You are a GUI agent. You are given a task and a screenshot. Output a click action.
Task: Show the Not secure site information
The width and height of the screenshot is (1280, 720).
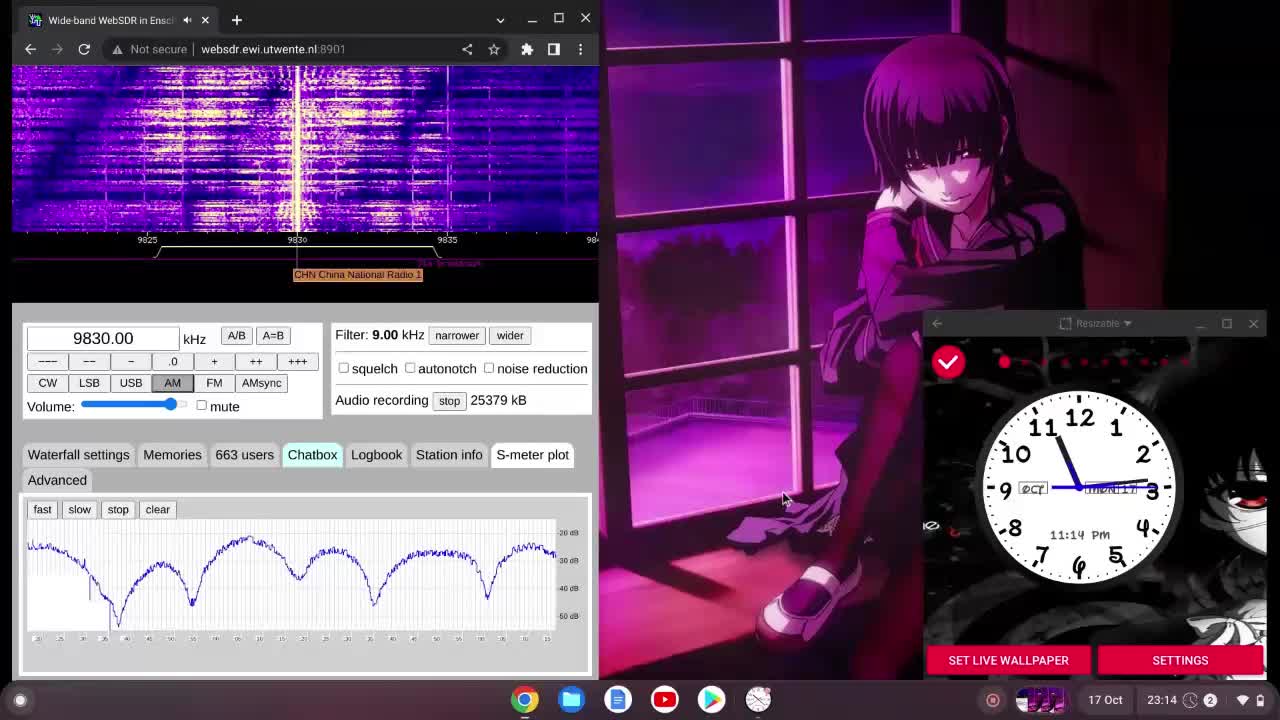tap(149, 49)
